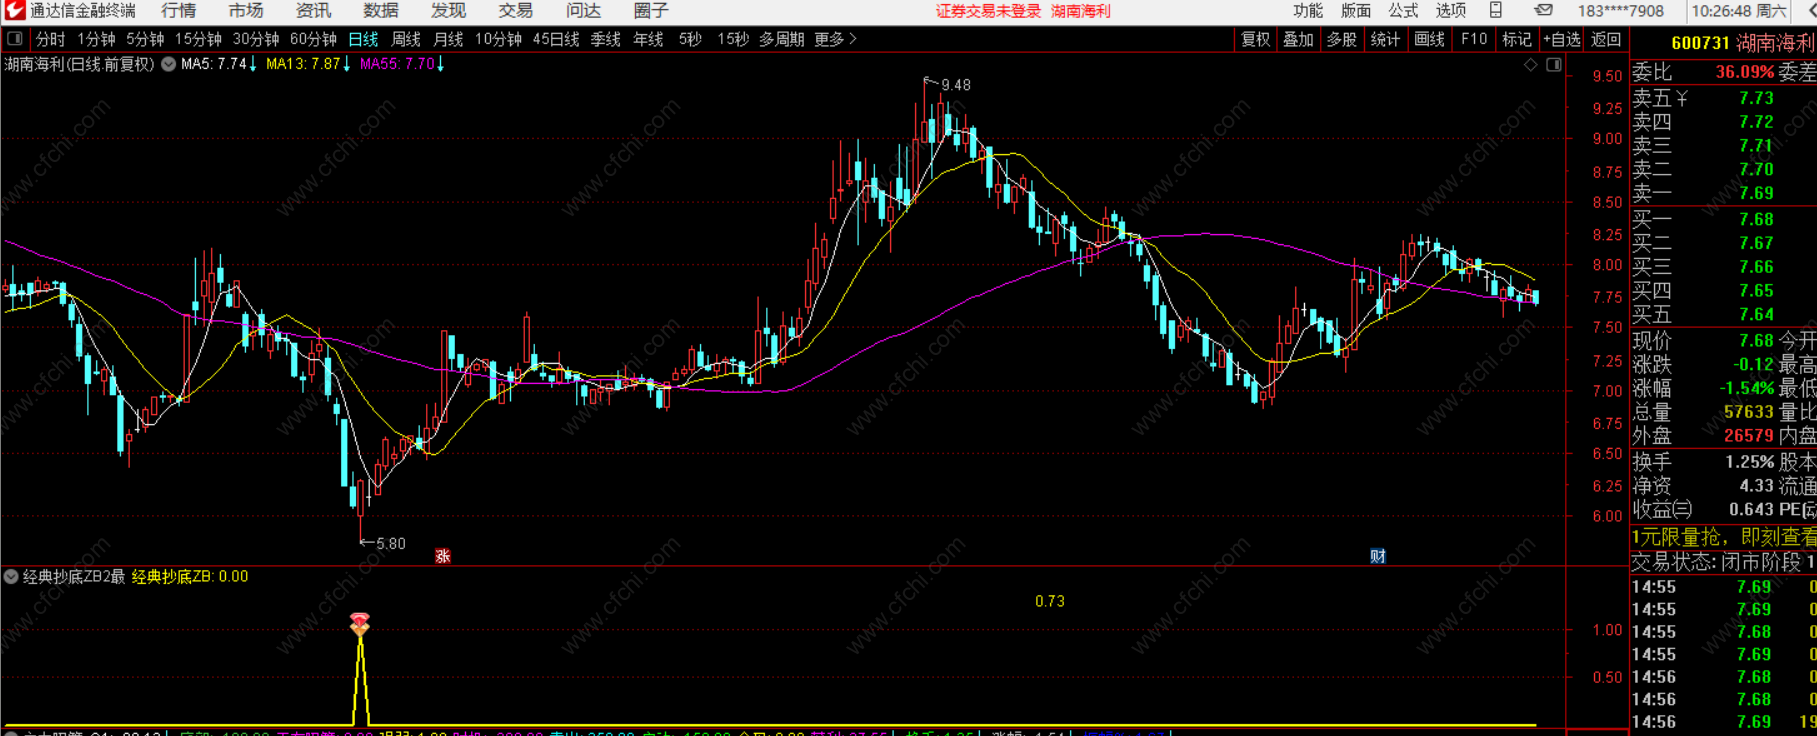This screenshot has width=1817, height=736.
Task: Click the MA55: 7.70 indicator label
Action: click(x=397, y=64)
